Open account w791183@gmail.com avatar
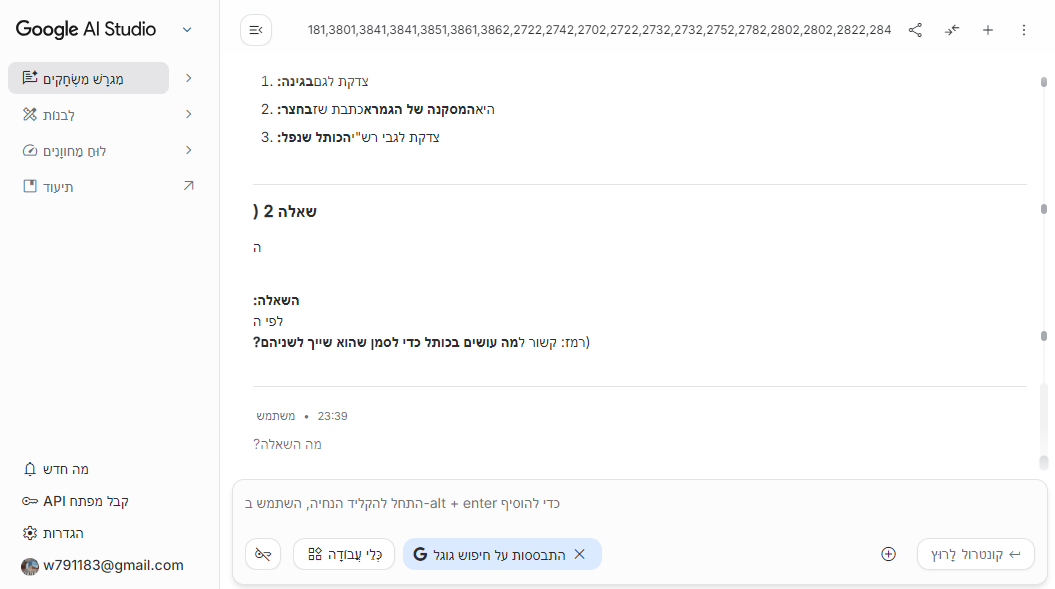Image resolution: width=1055 pixels, height=589 pixels. 30,566
